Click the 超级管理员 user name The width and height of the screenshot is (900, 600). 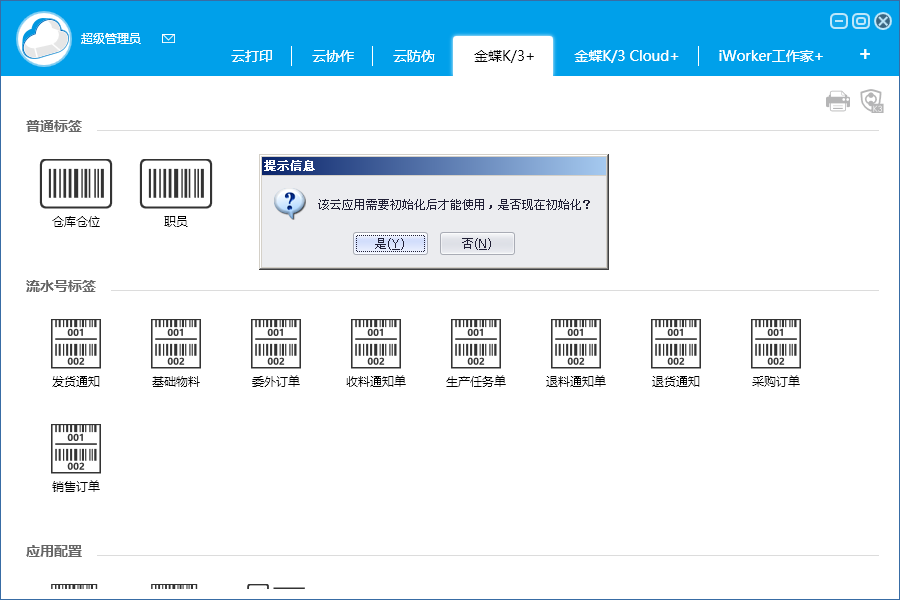[x=110, y=38]
